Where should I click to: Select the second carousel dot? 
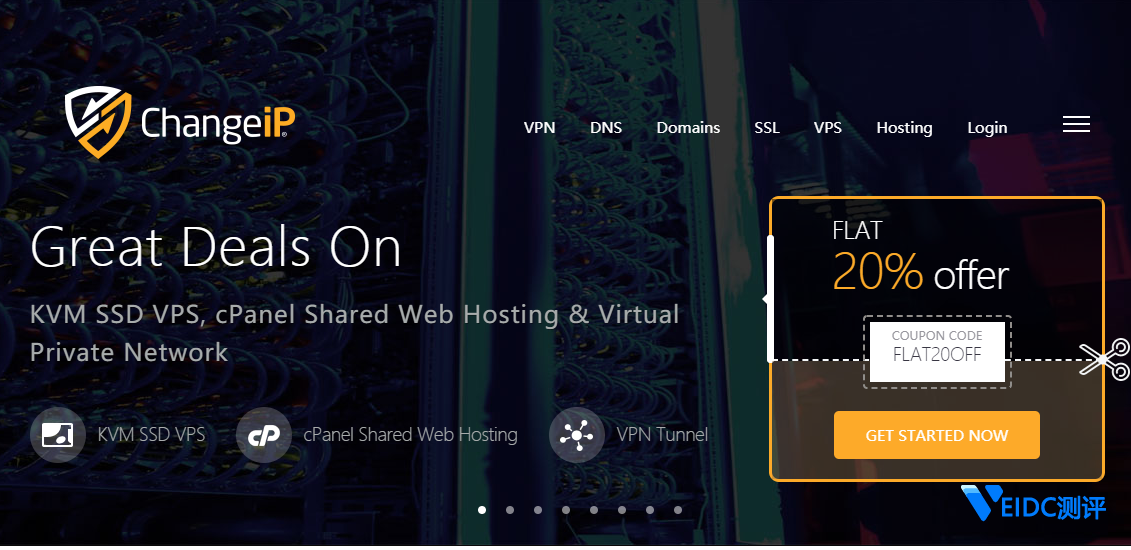tap(510, 510)
